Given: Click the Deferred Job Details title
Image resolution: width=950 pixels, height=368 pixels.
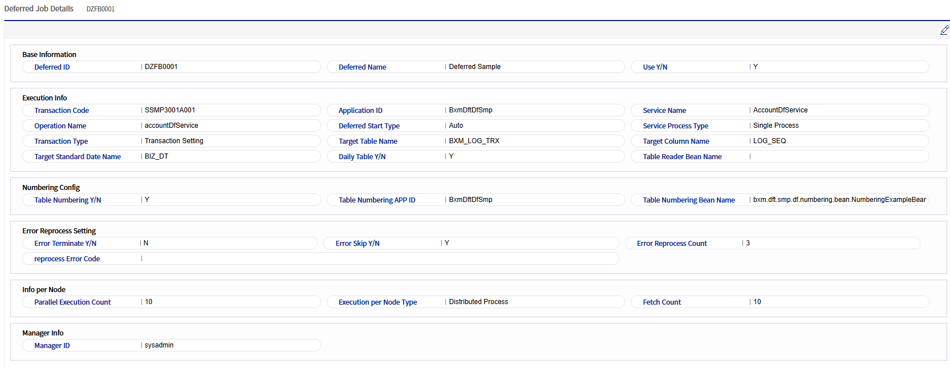Looking at the screenshot, I should point(39,9).
